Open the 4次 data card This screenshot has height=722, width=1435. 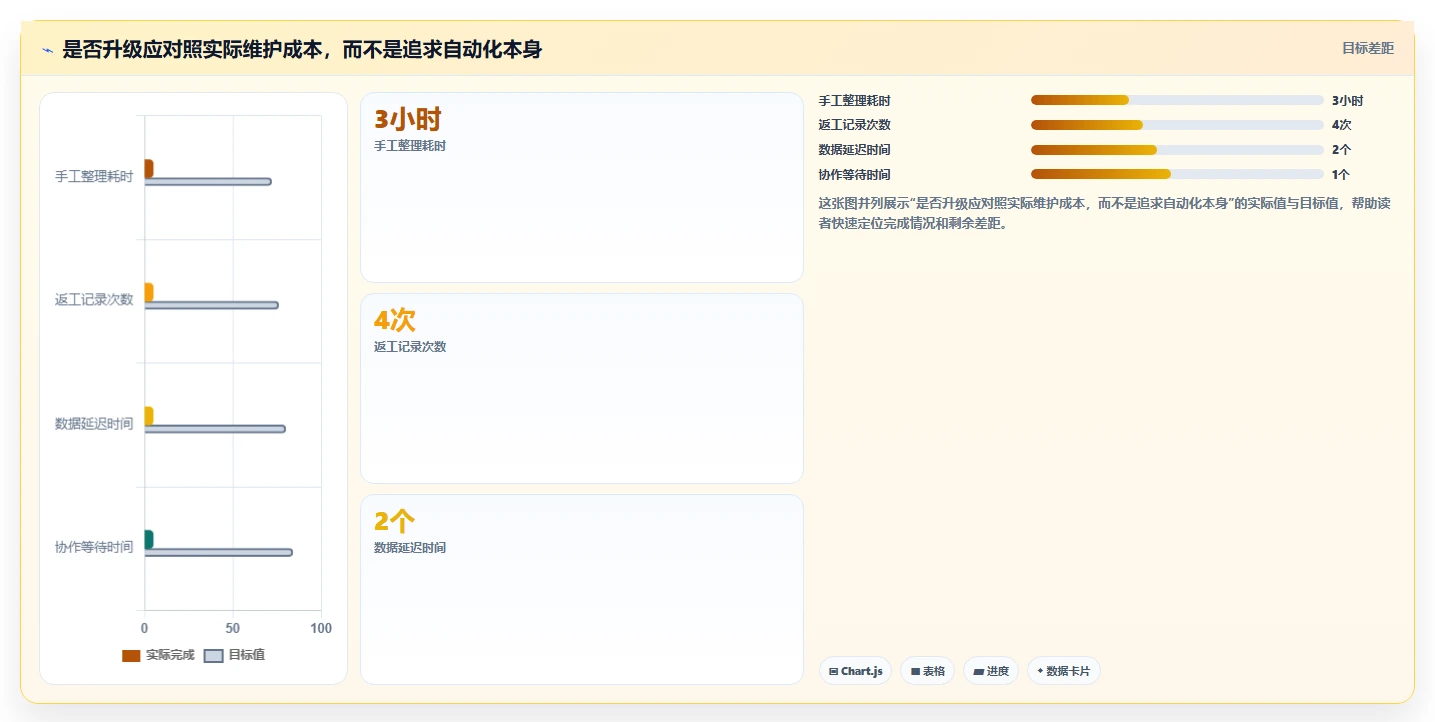582,389
